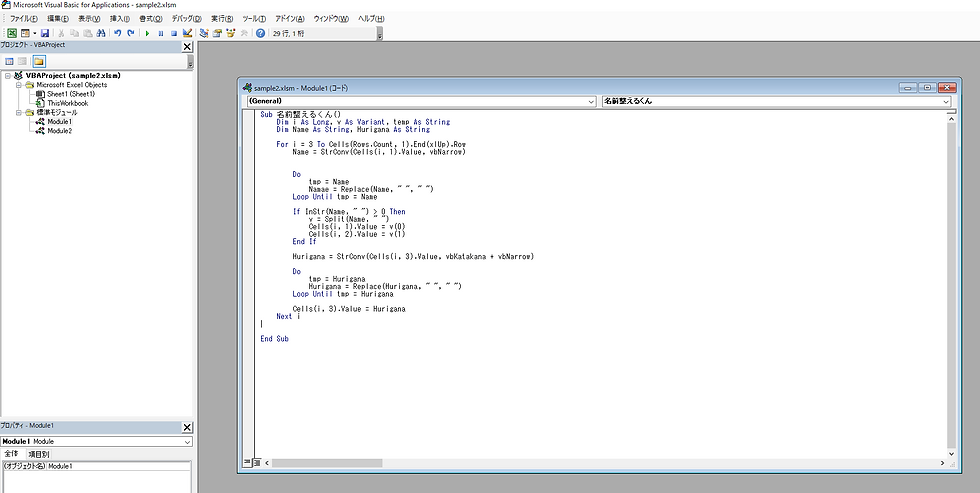Open the Object Browser icon
This screenshot has width=980, height=493.
[231, 33]
